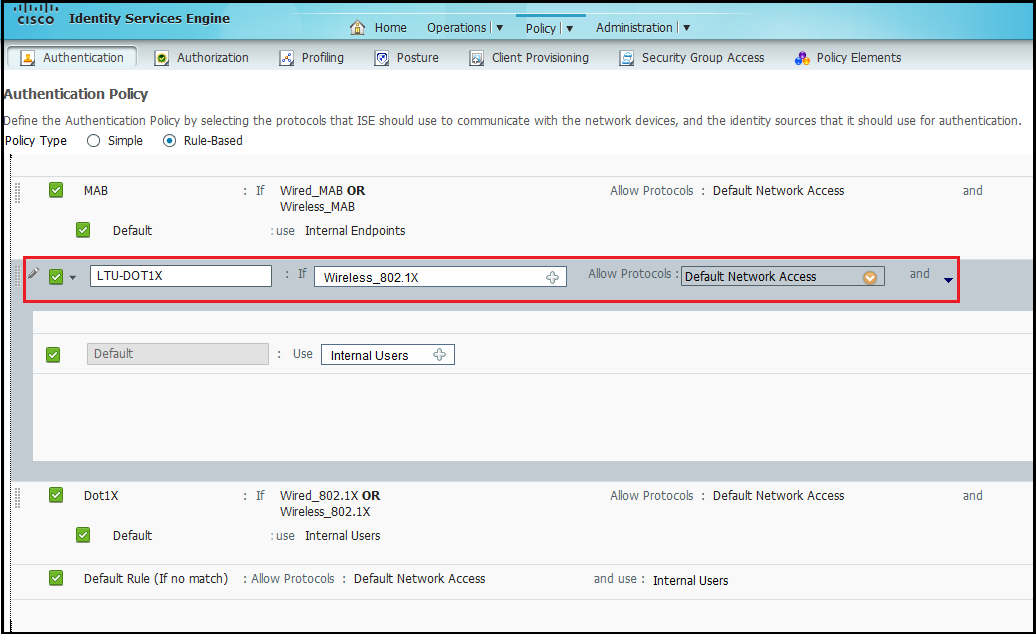Click the plus icon in Wireless_802.1X condition field
1036x634 pixels.
tap(552, 277)
